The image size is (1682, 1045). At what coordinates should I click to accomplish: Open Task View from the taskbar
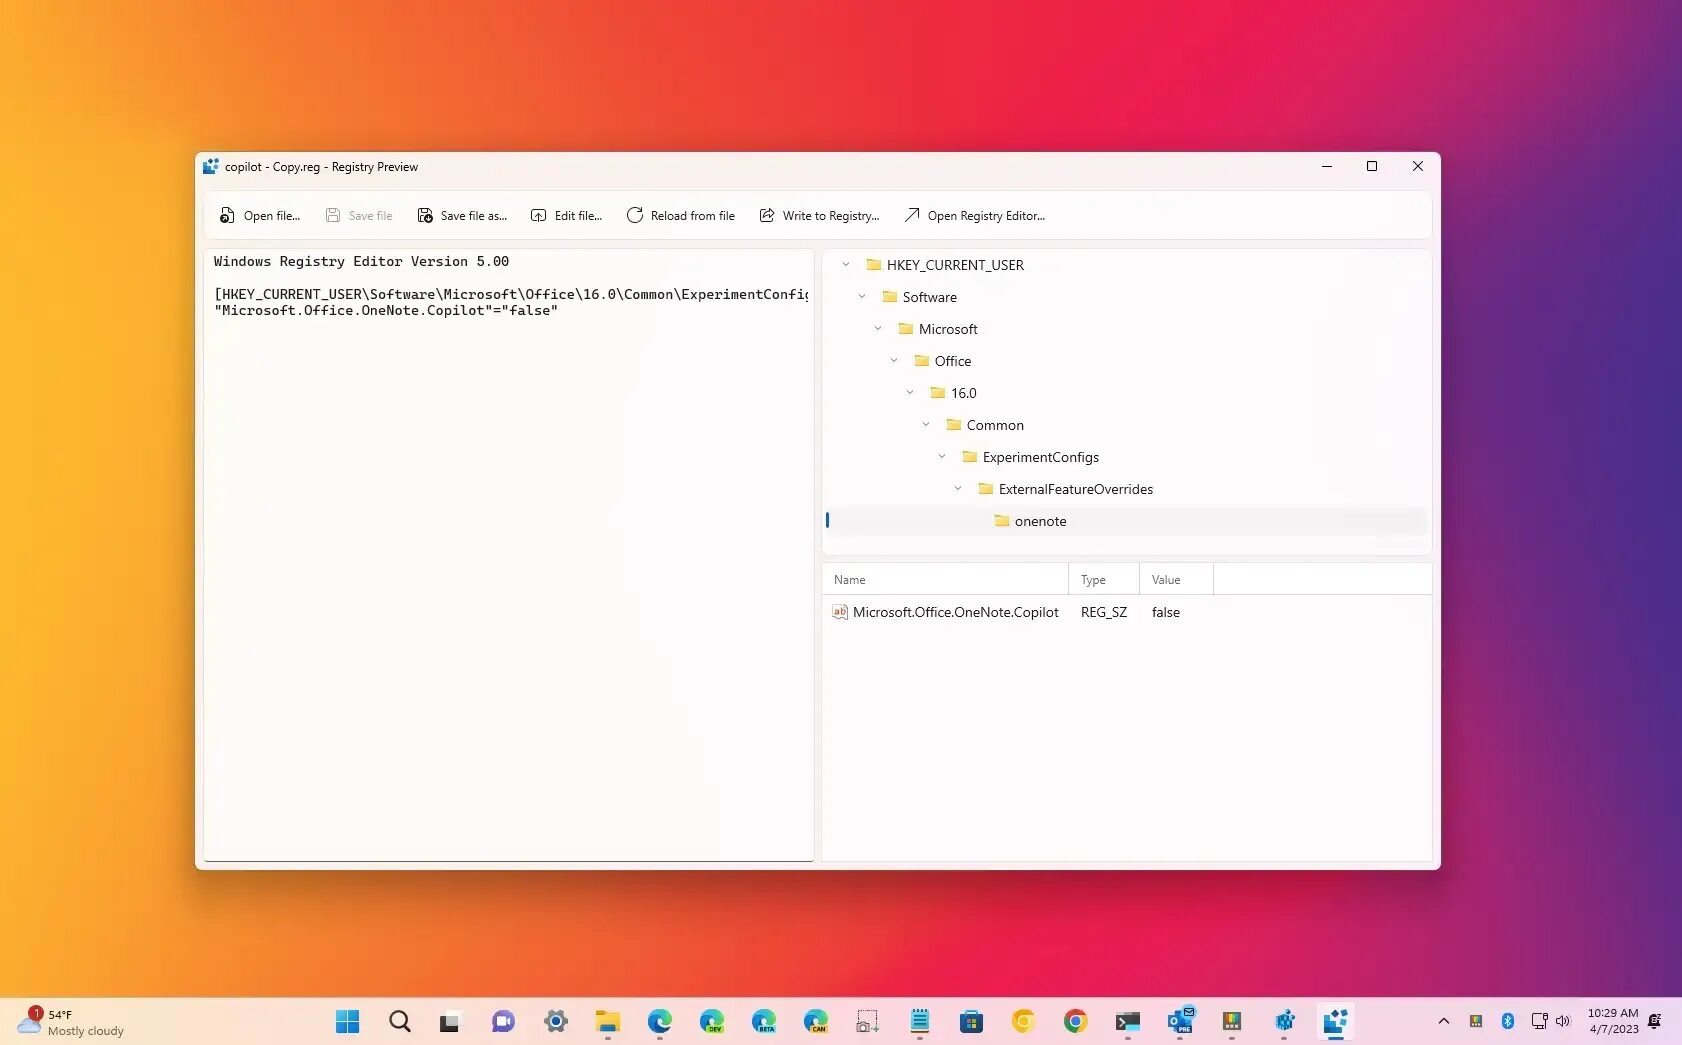(450, 1021)
